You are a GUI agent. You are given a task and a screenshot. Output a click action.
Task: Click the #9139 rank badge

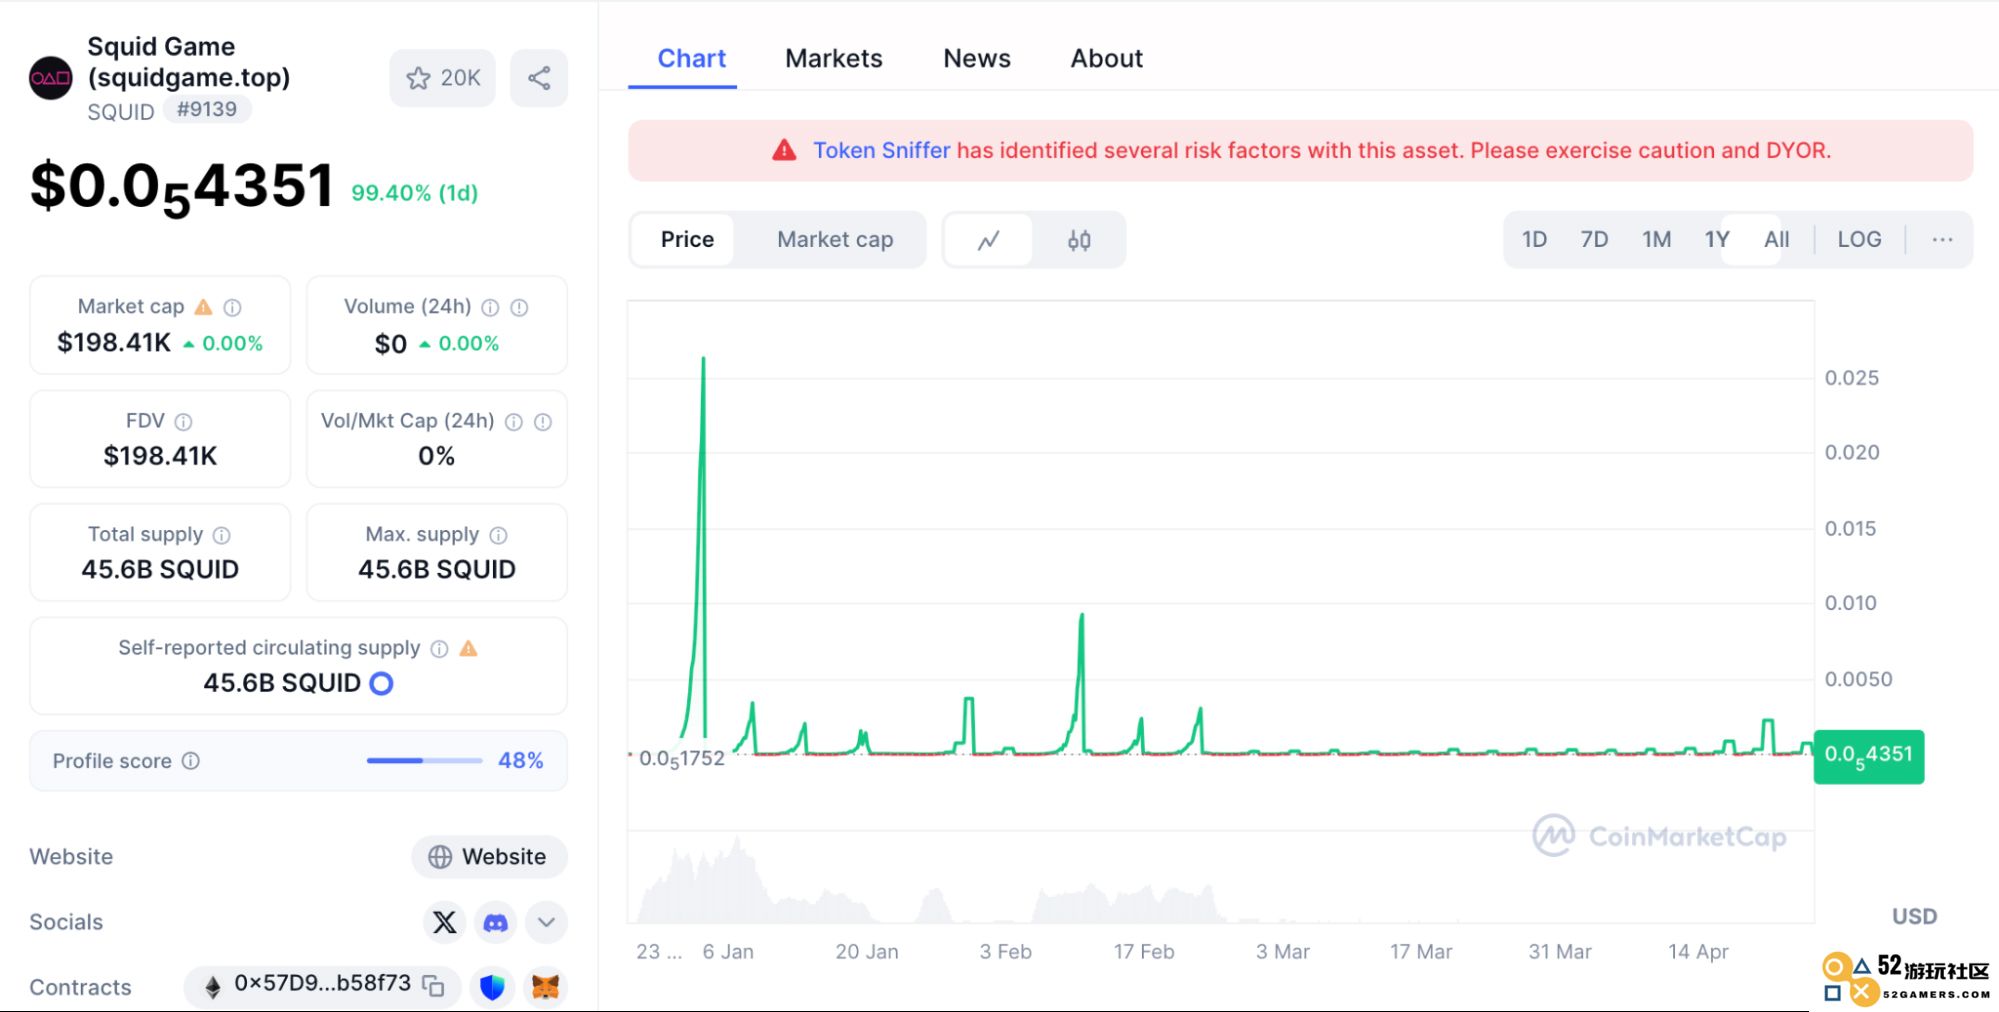[x=207, y=109]
